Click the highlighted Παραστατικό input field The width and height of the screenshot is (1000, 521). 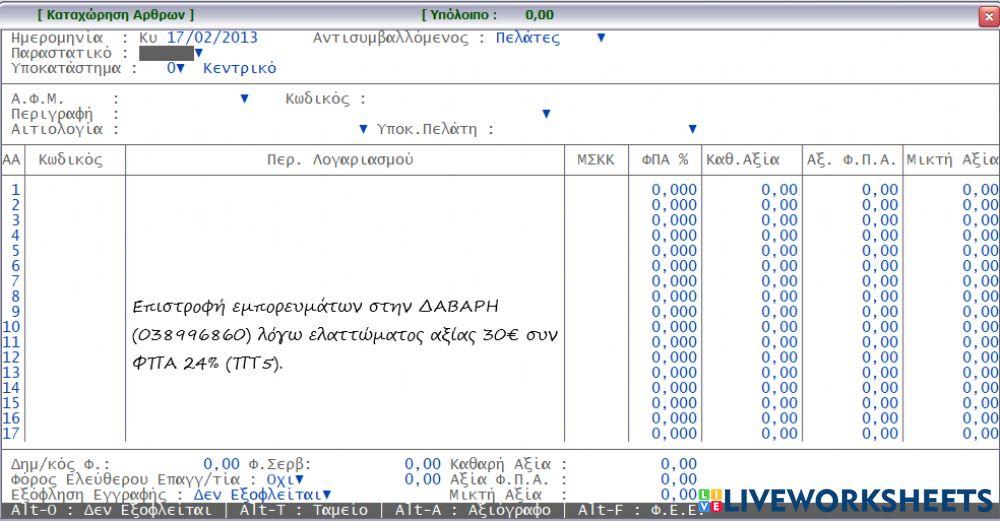(166, 53)
